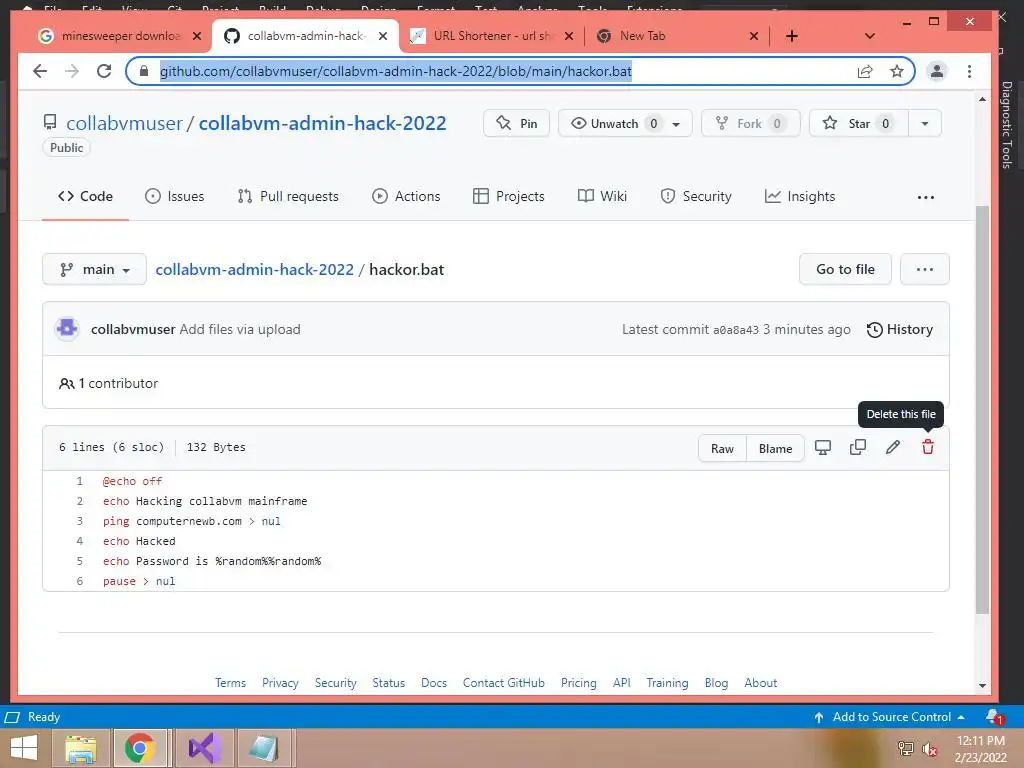Open the Code tab
The height and width of the screenshot is (768, 1024).
[x=86, y=196]
